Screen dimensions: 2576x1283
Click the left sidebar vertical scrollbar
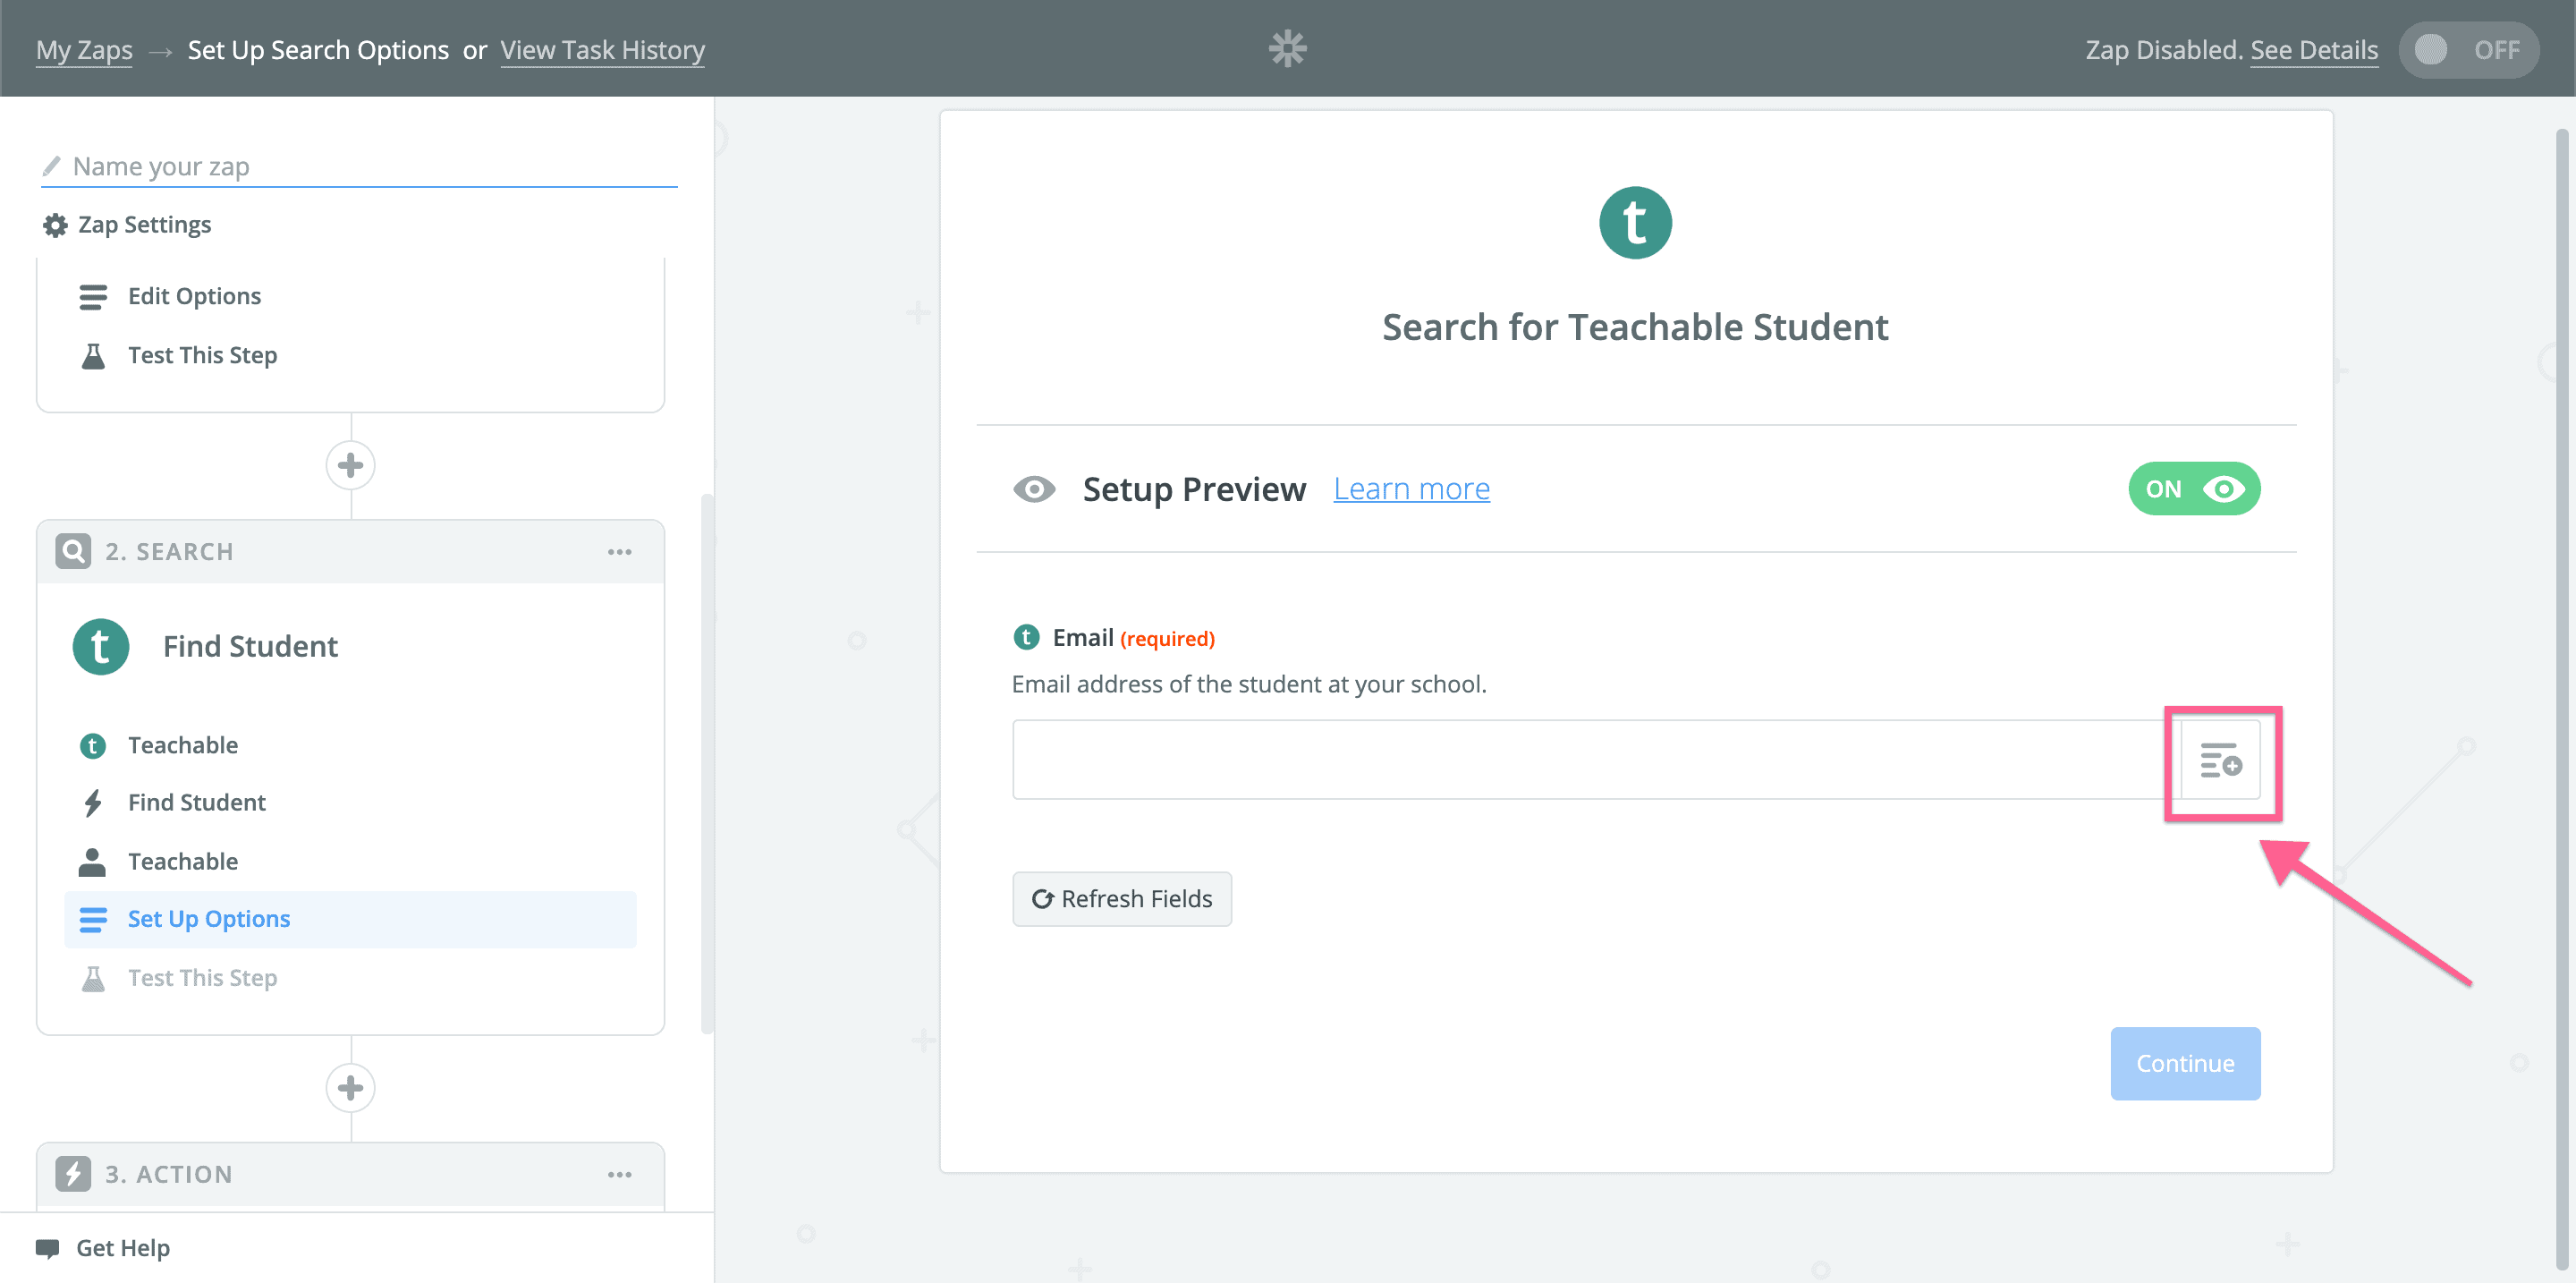(x=707, y=763)
